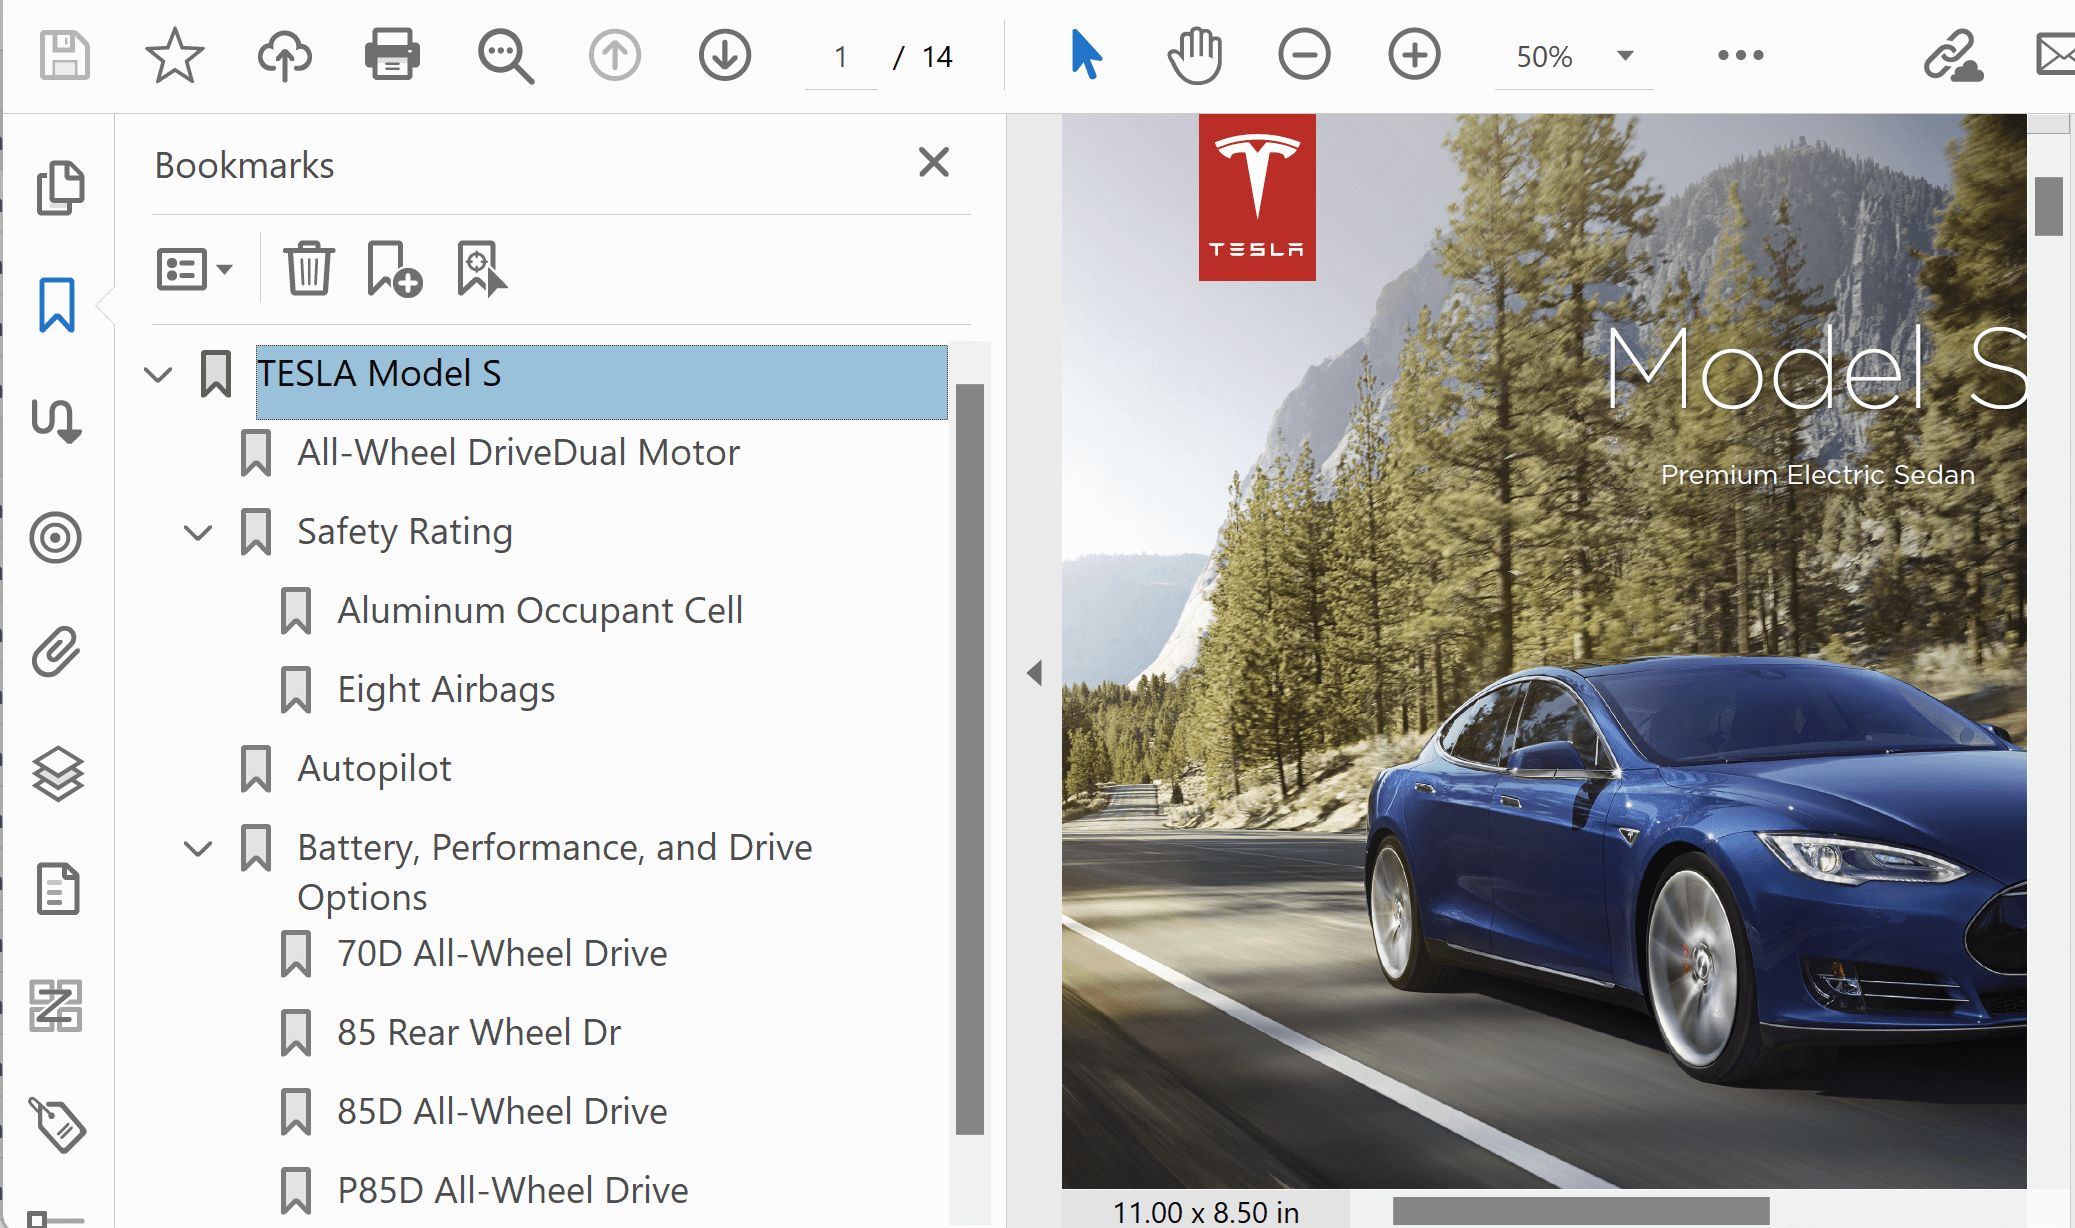Open the bookmark options menu dropdown

(195, 269)
